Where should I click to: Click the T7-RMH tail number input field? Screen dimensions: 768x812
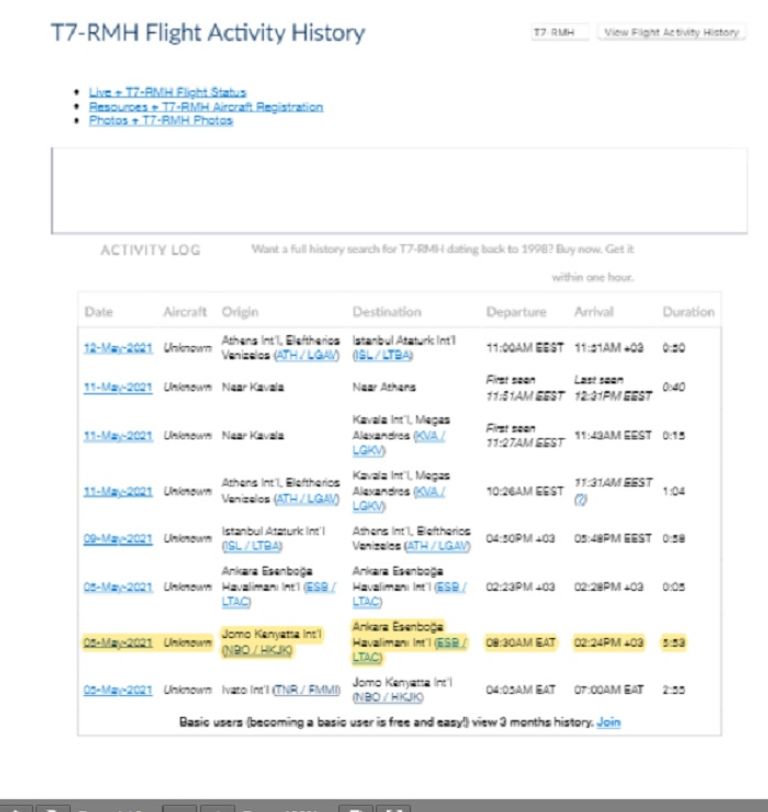pyautogui.click(x=560, y=33)
